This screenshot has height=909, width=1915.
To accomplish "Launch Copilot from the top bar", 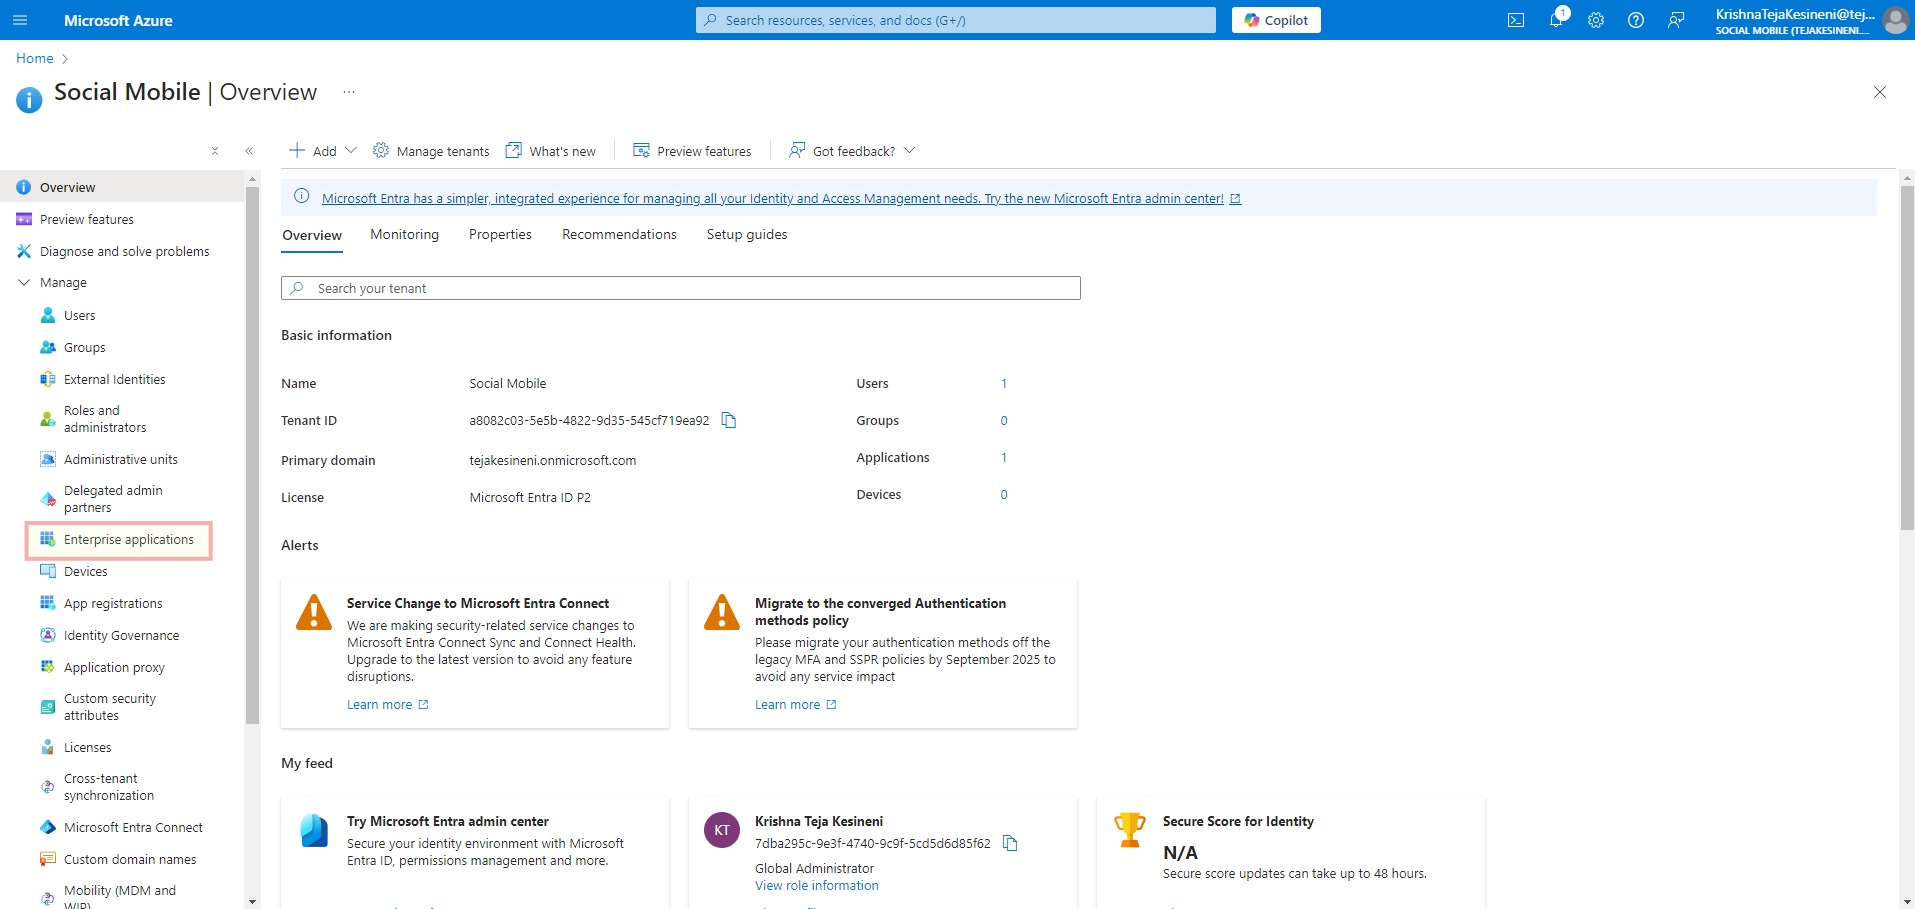I will point(1276,20).
